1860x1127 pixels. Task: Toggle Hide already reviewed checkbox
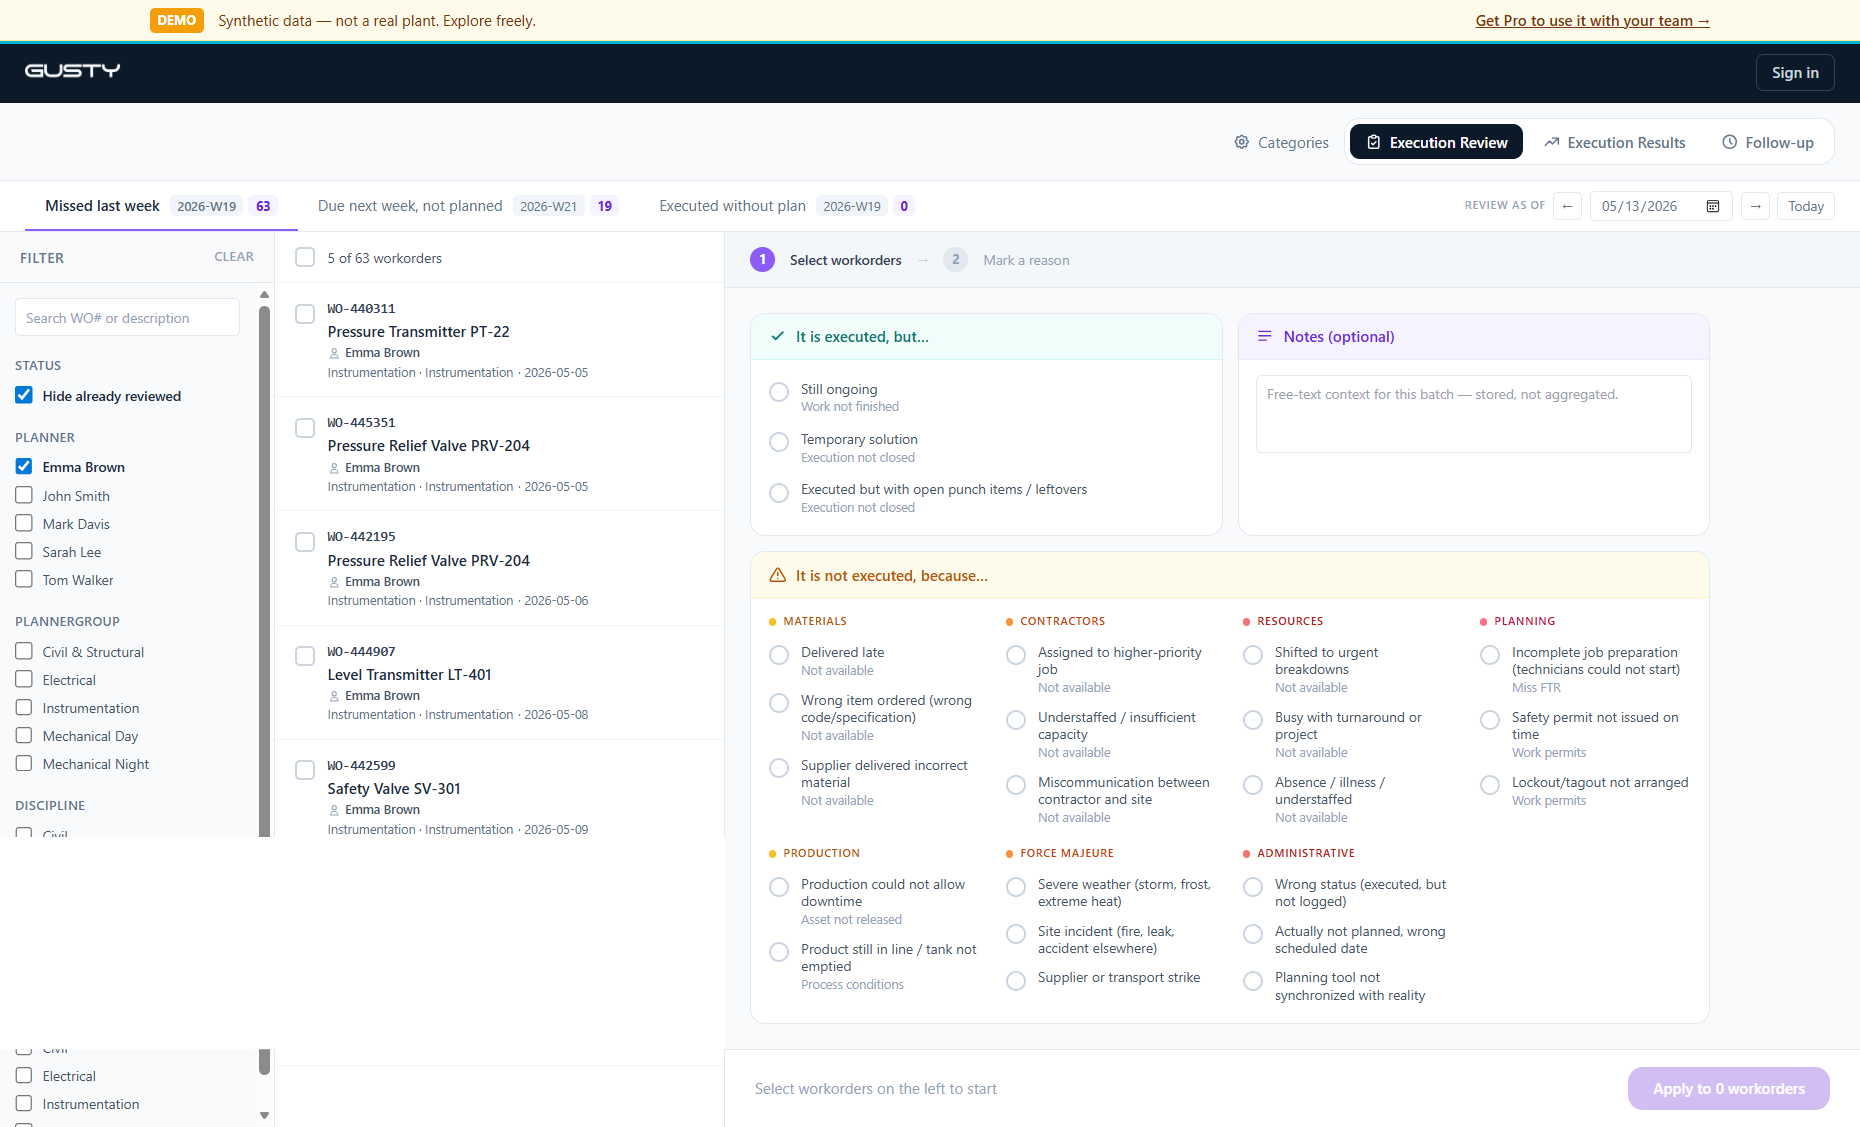24,395
